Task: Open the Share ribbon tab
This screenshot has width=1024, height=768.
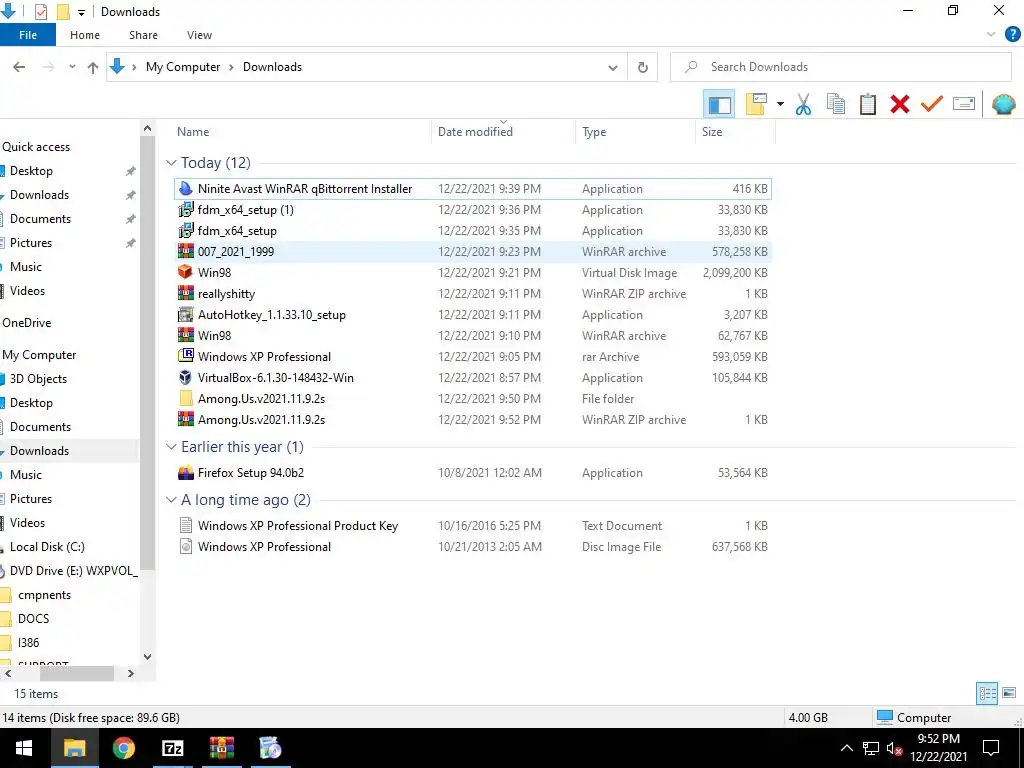Action: click(x=143, y=35)
